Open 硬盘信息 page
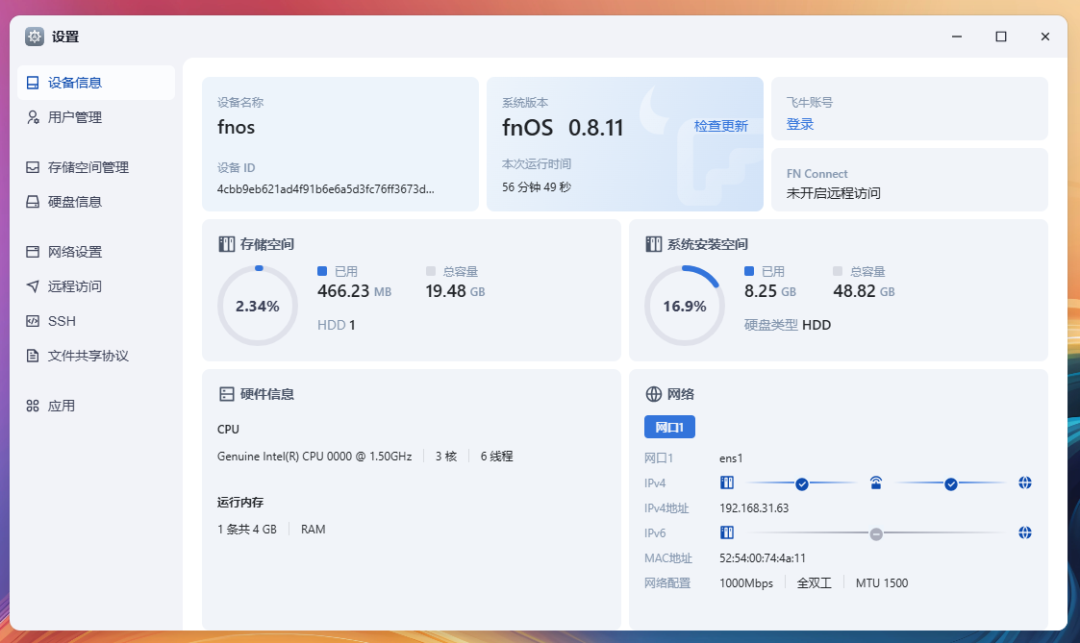Image resolution: width=1080 pixels, height=643 pixels. [96, 202]
